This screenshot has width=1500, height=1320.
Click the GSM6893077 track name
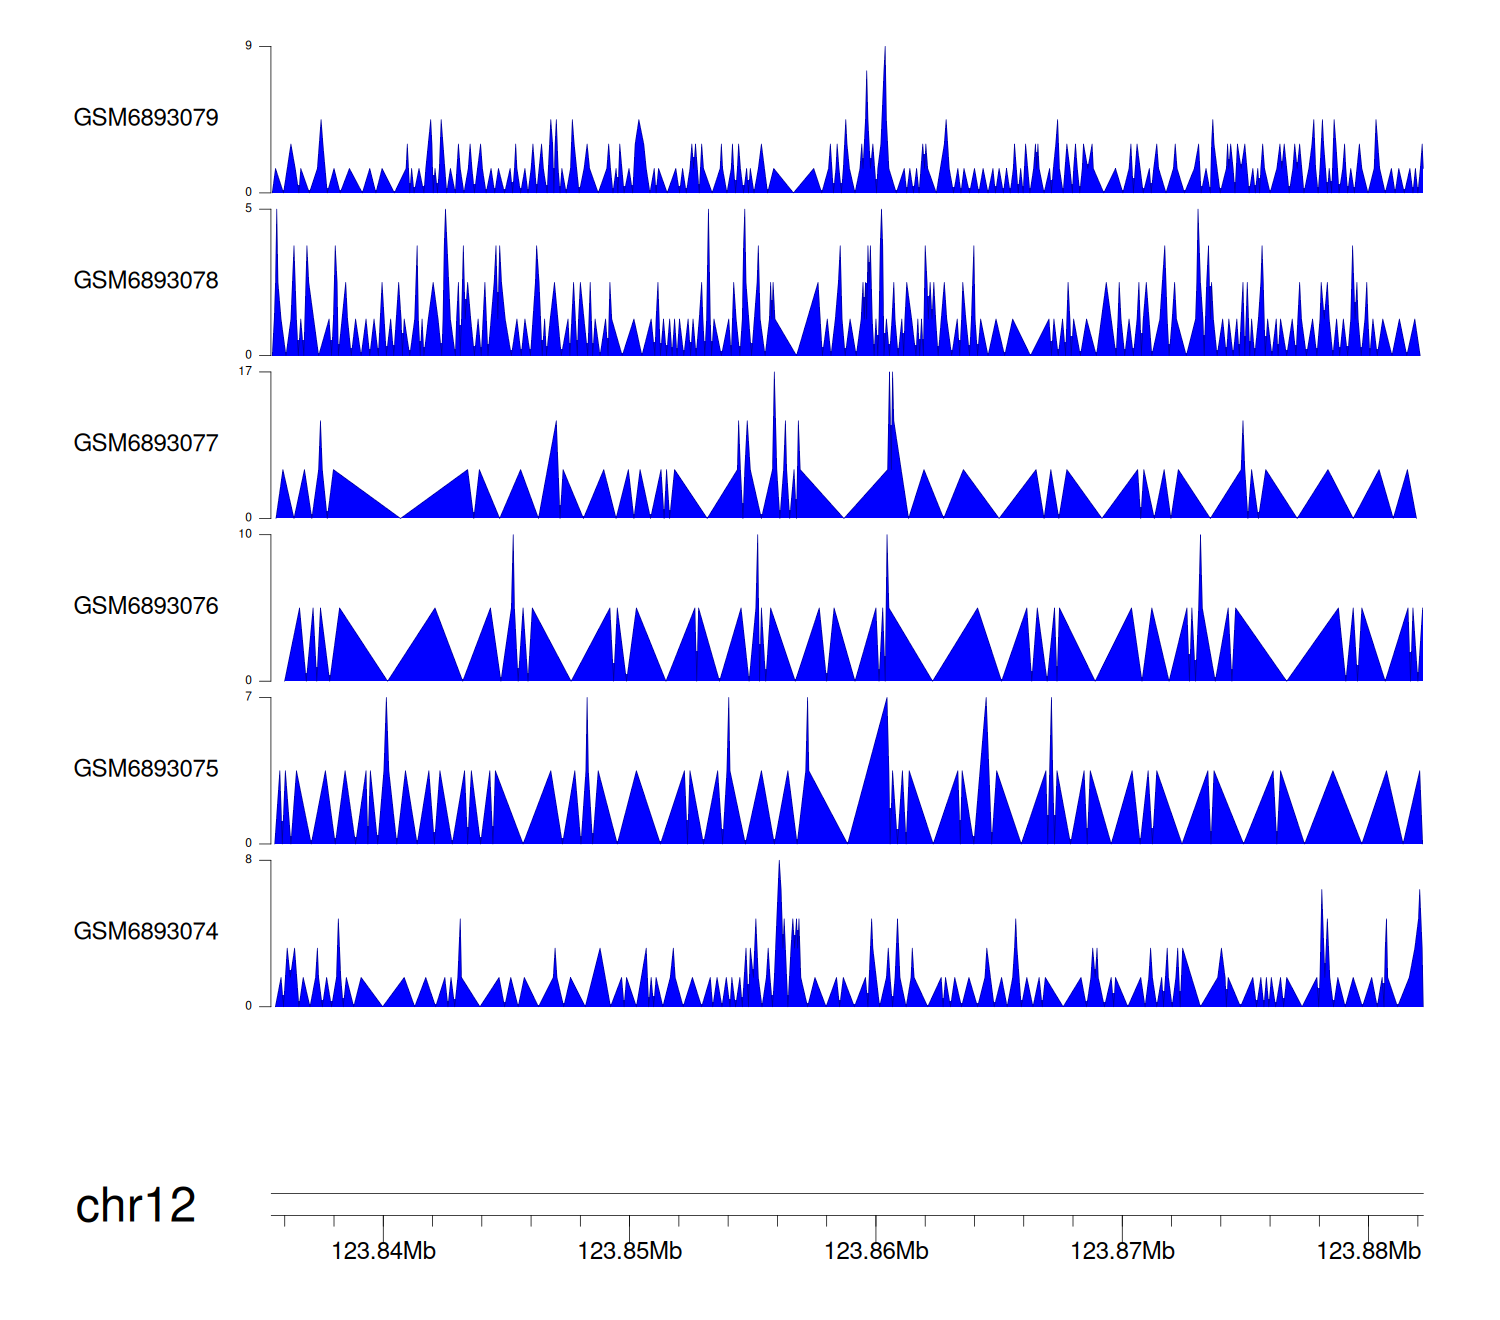[x=146, y=443]
